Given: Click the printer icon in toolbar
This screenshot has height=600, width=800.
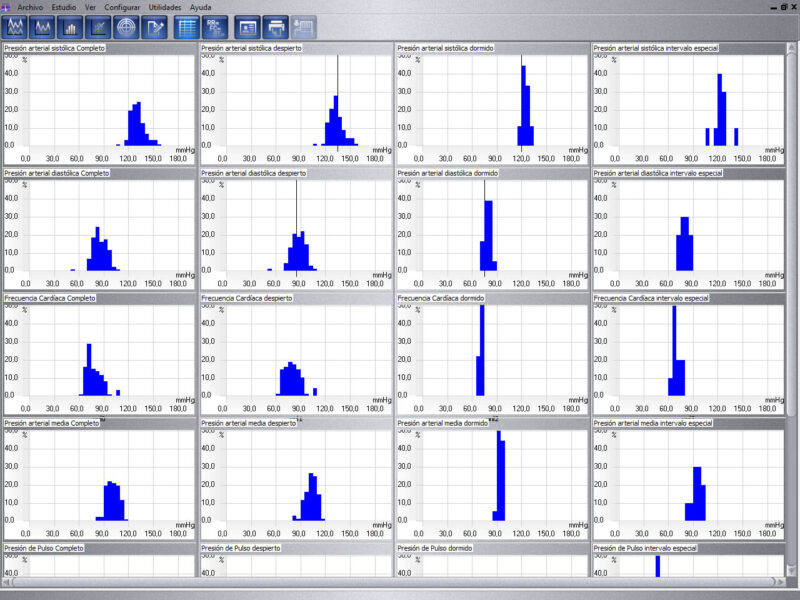Looking at the screenshot, I should (275, 27).
